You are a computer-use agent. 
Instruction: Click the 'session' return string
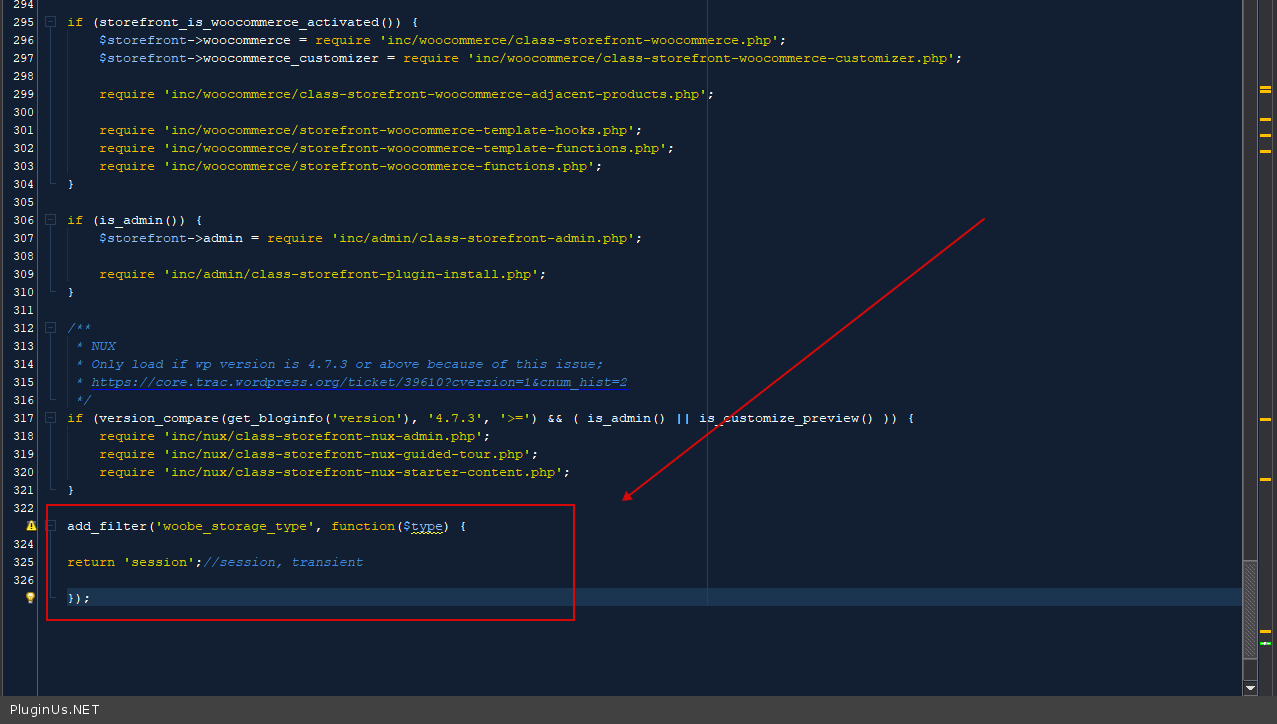click(x=160, y=562)
